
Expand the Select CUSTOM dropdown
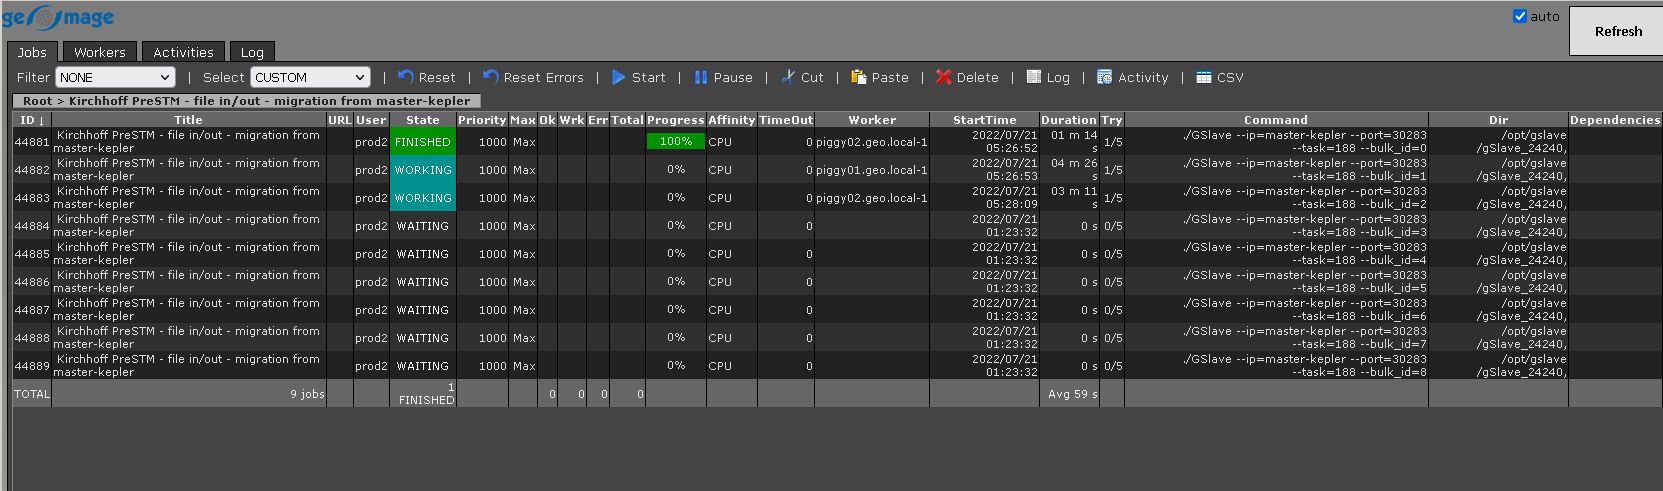(x=310, y=77)
